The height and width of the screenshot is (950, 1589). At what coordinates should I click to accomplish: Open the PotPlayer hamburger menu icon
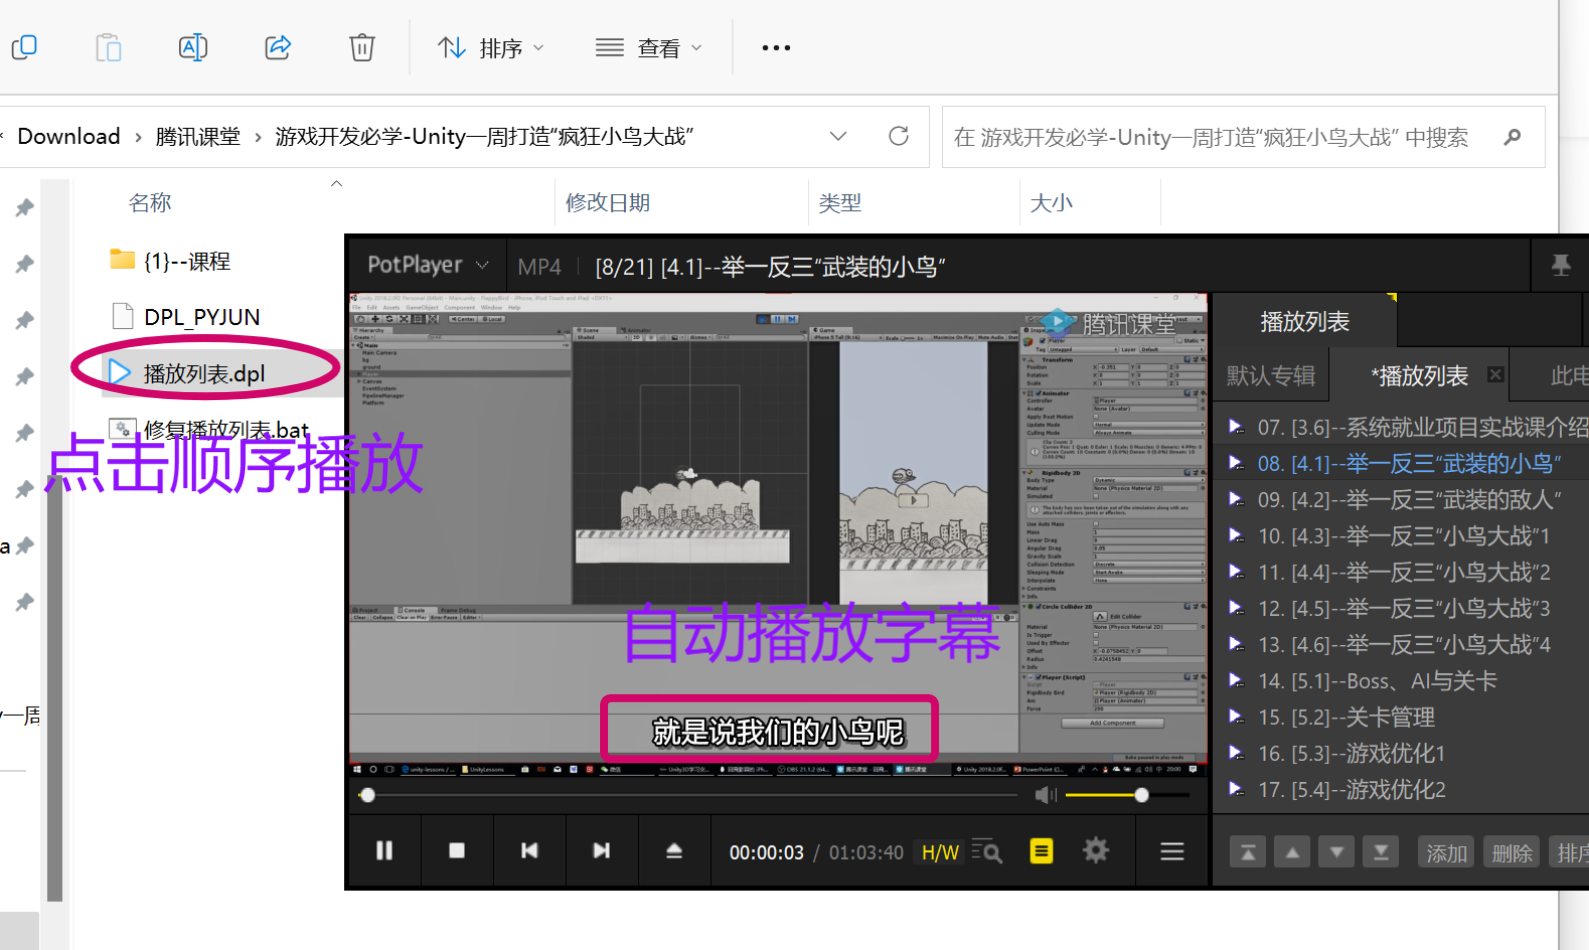[1172, 851]
